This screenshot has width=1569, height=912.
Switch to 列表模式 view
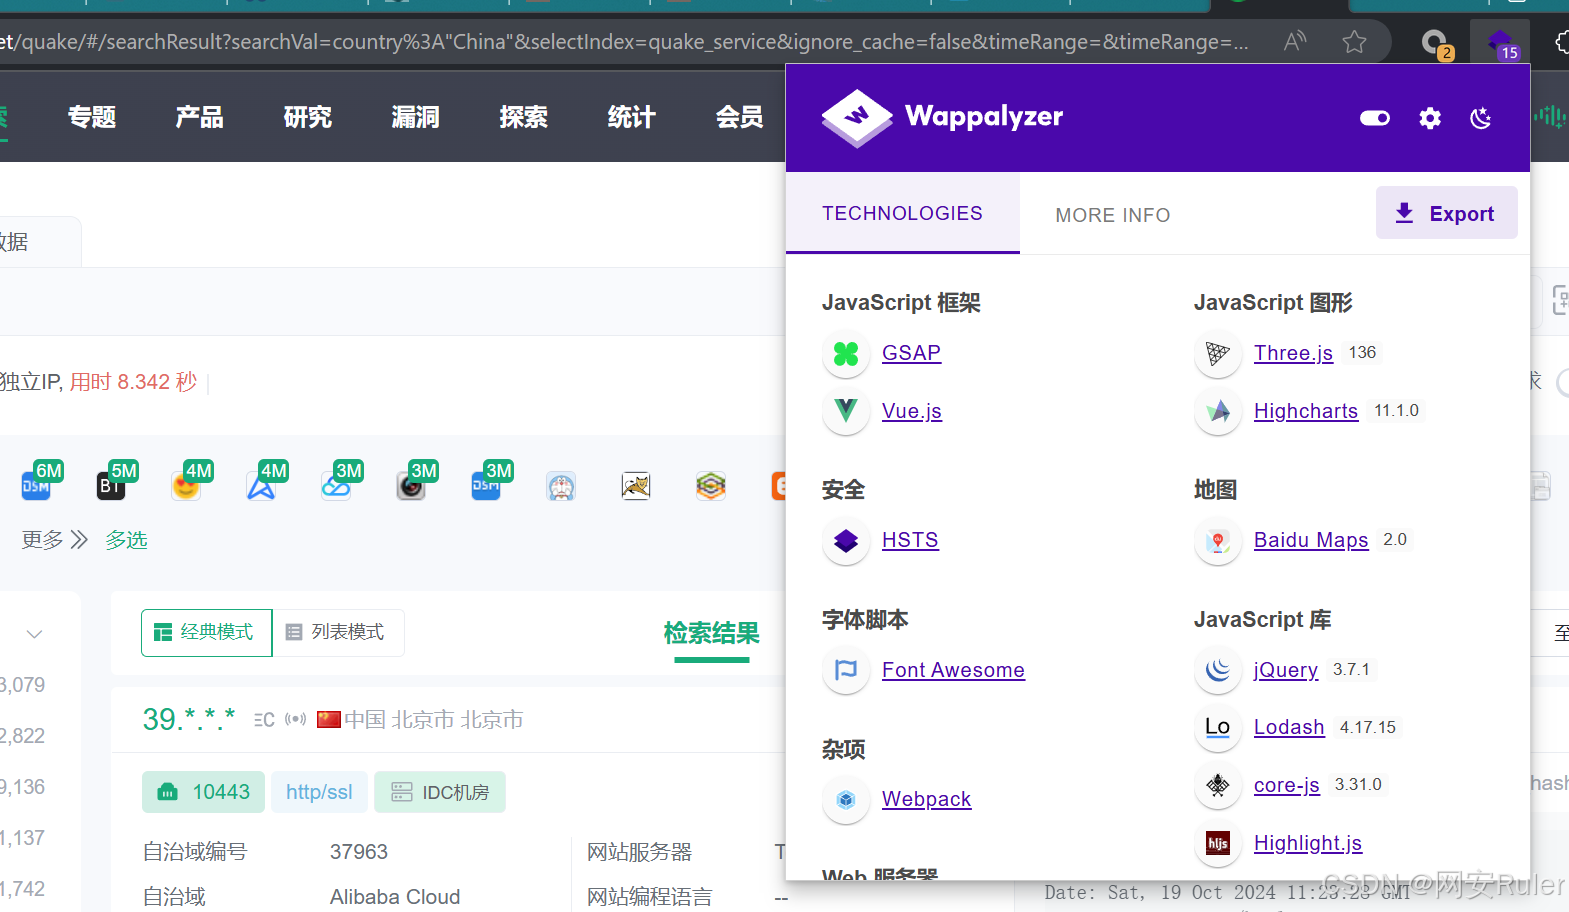pos(338,632)
